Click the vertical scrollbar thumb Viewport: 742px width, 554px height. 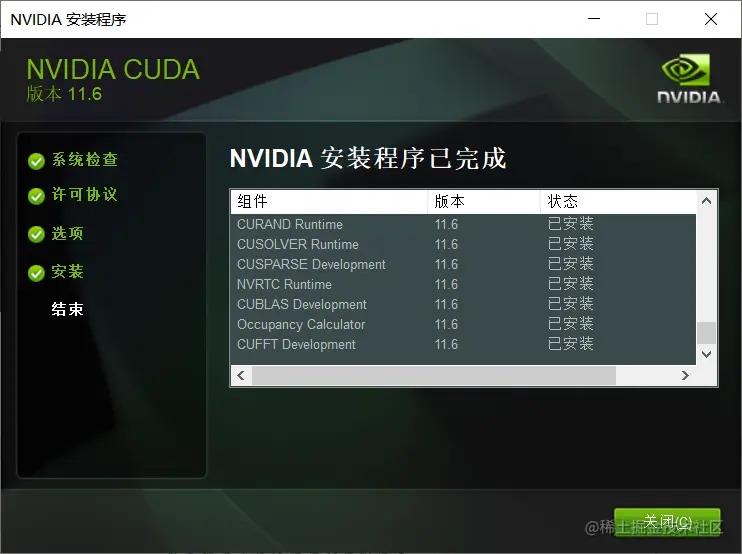707,333
